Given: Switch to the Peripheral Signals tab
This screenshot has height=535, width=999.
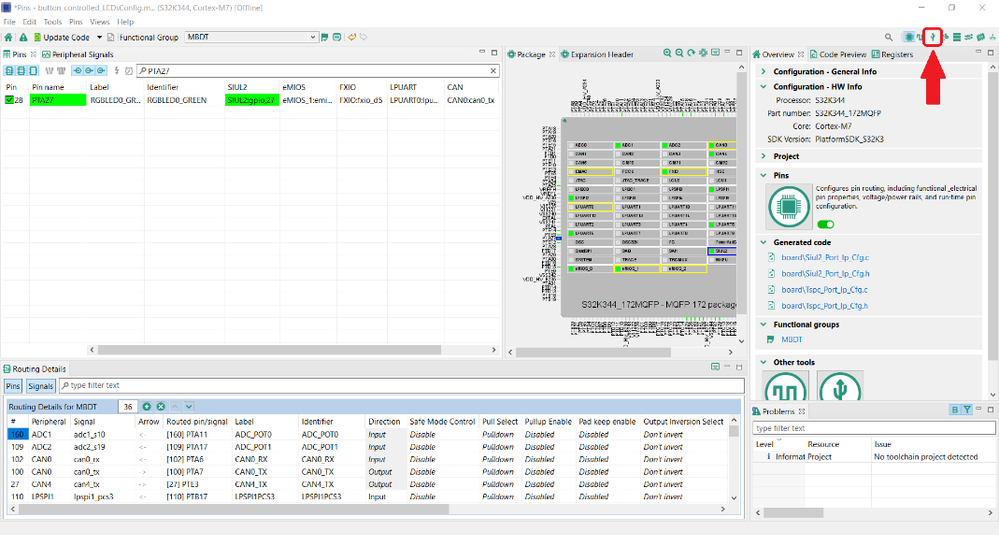Looking at the screenshot, I should click(78, 54).
